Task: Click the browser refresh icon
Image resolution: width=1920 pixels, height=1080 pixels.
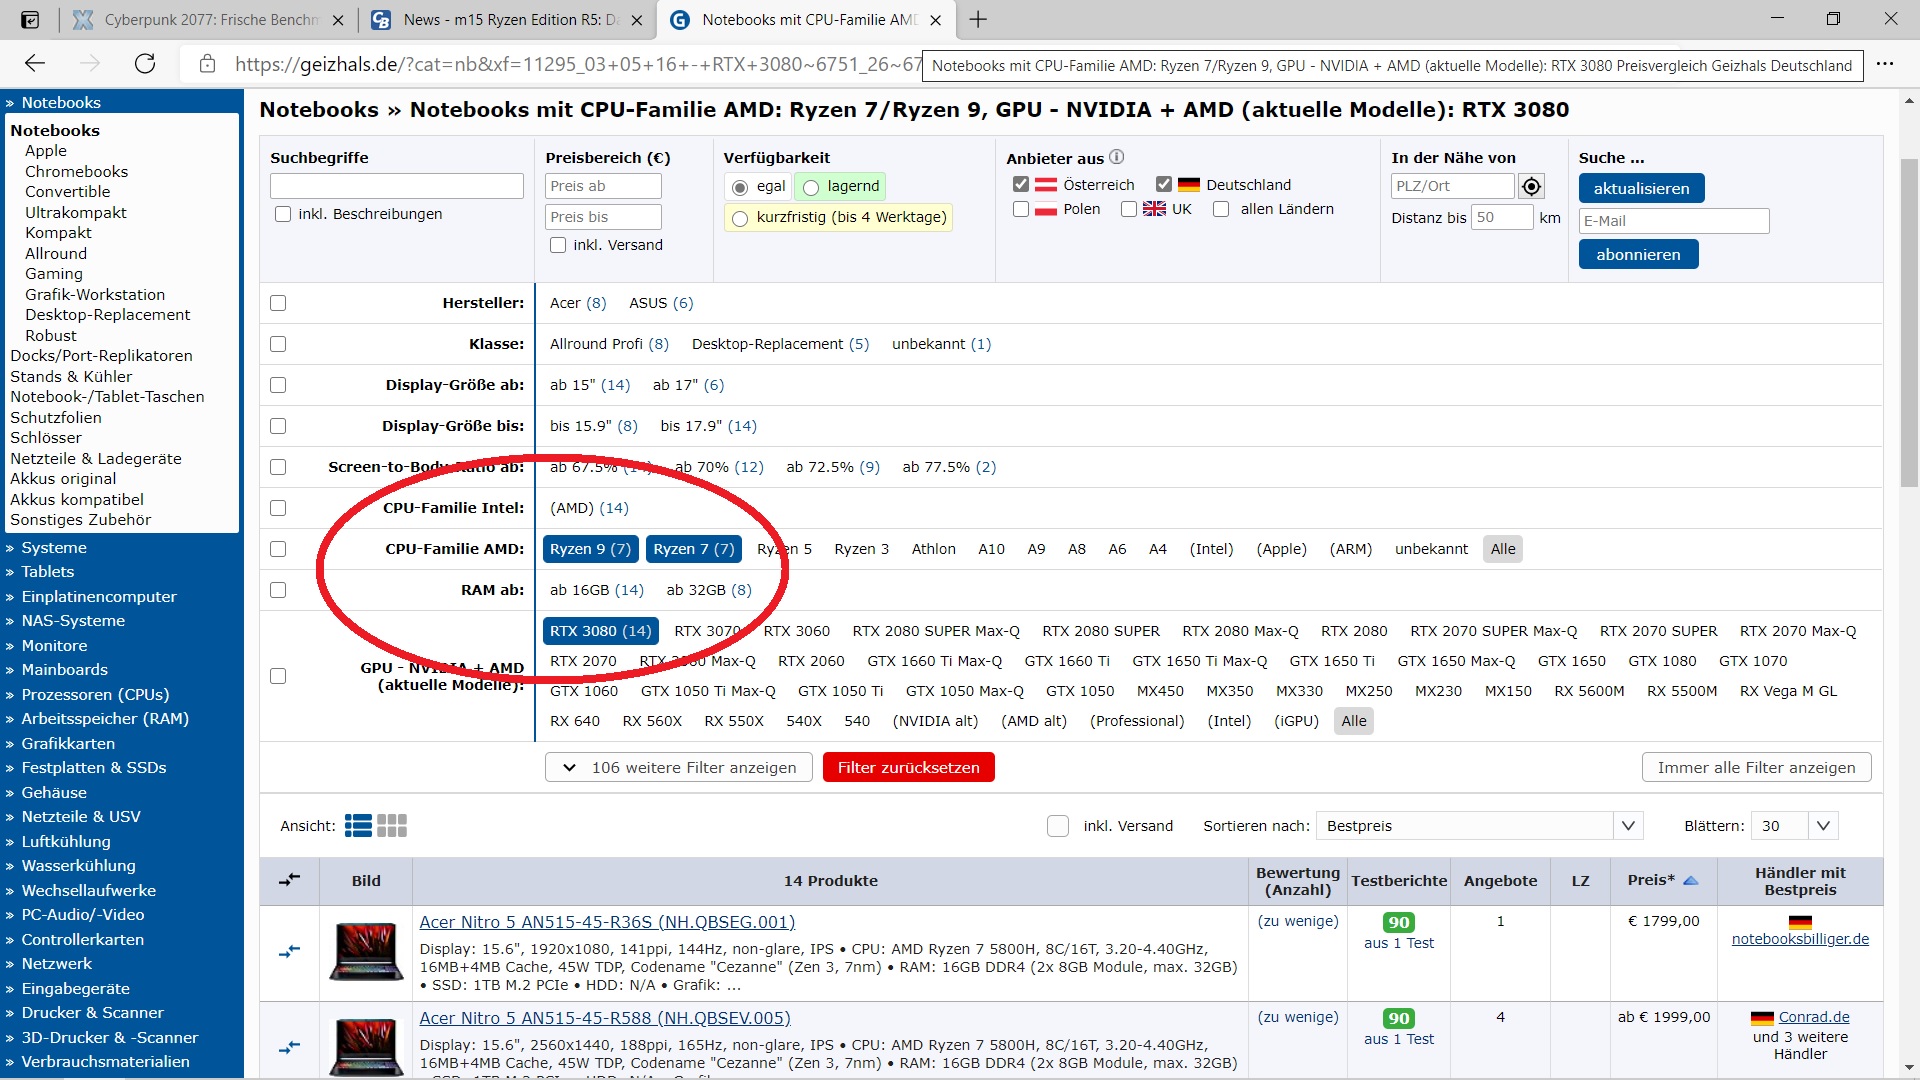Action: coord(145,64)
